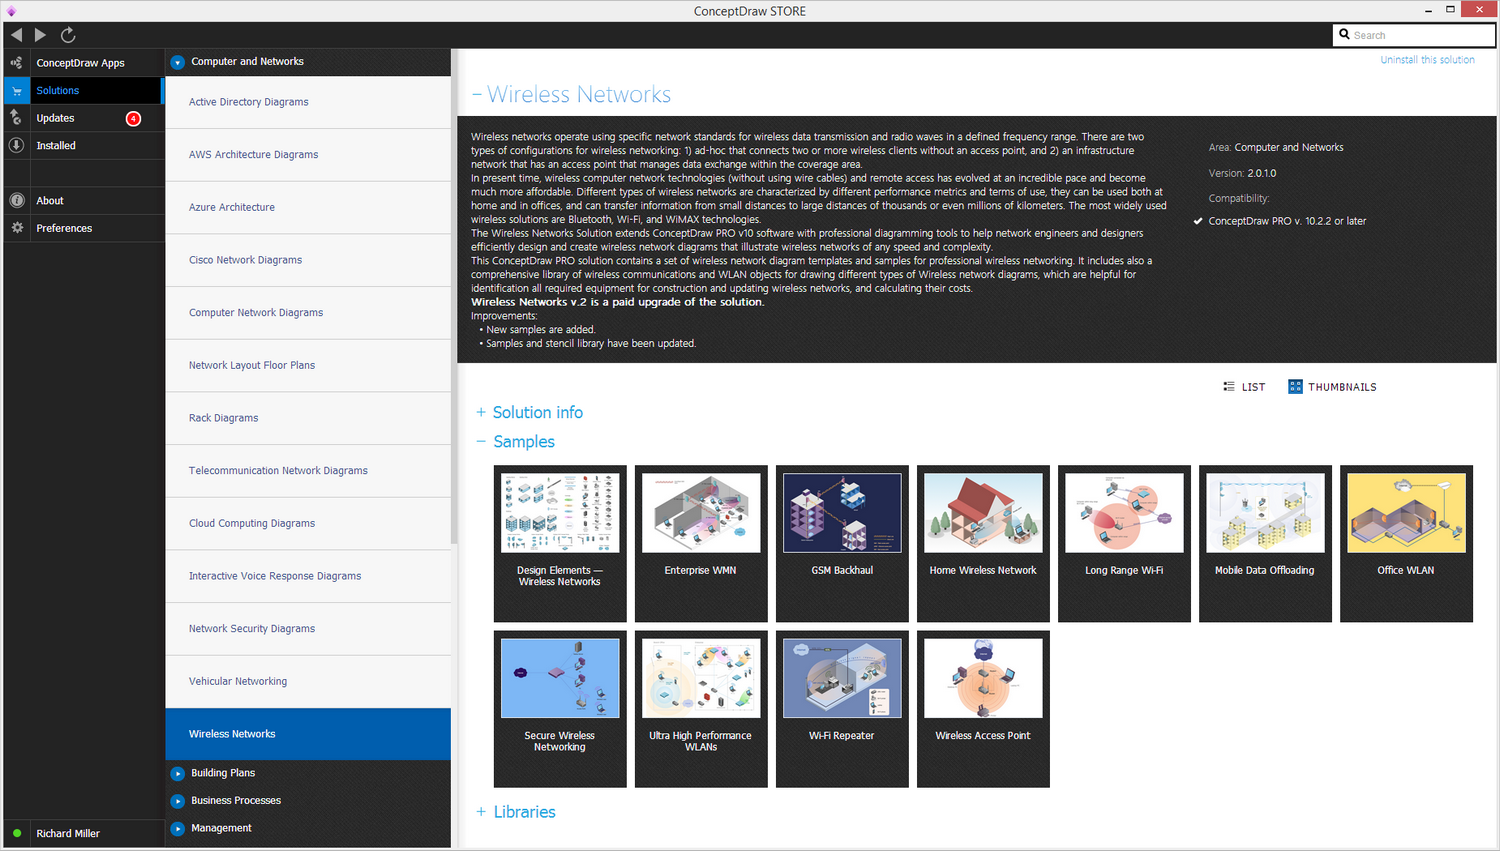Viewport: 1500px width, 851px height.
Task: Click the Preferences gear icon
Action: [x=17, y=228]
